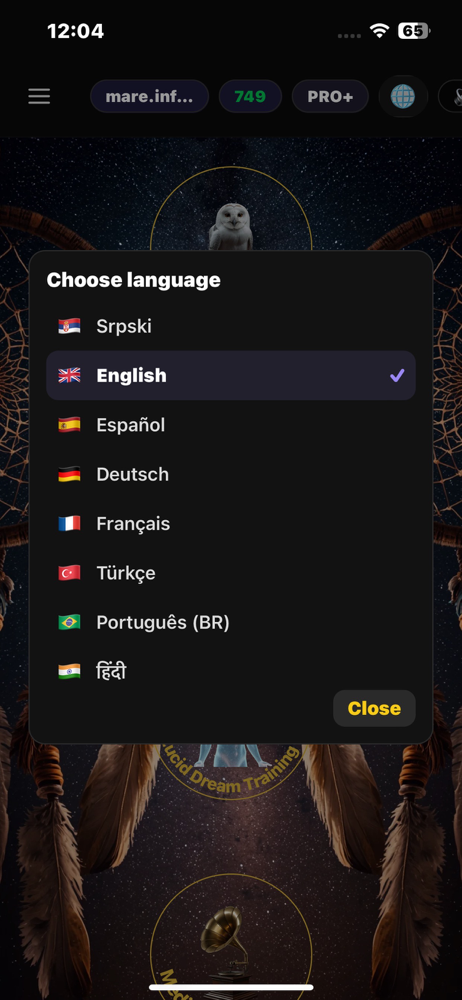462x1000 pixels.
Task: Close the Choose language dialog
Action: (375, 709)
